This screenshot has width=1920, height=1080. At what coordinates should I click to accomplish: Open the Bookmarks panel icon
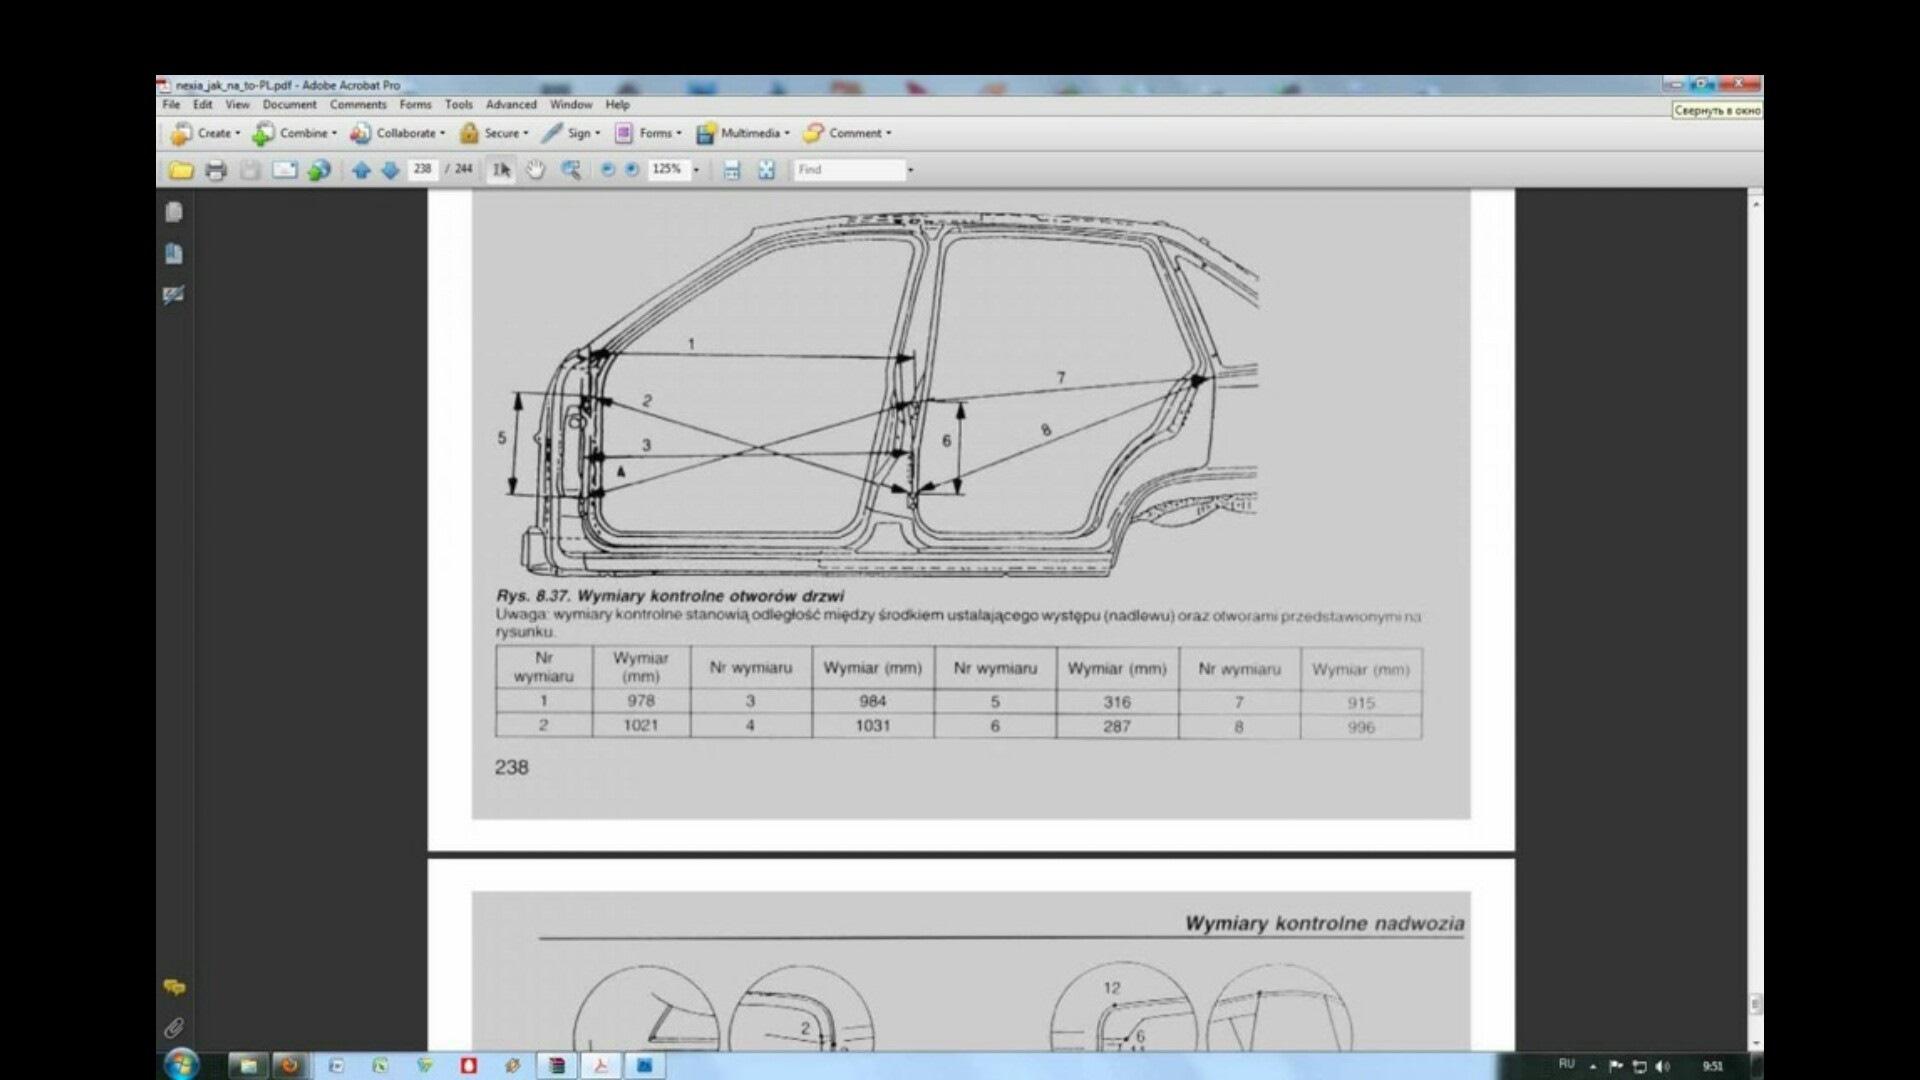click(x=174, y=253)
